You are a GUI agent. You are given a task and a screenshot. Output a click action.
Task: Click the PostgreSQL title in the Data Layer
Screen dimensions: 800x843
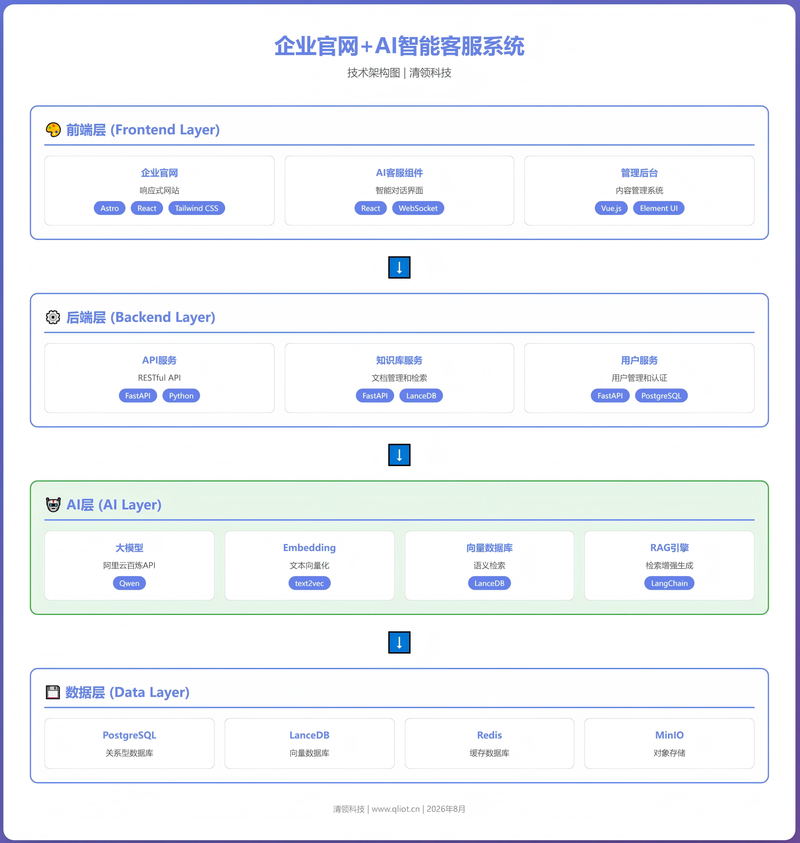[130, 735]
